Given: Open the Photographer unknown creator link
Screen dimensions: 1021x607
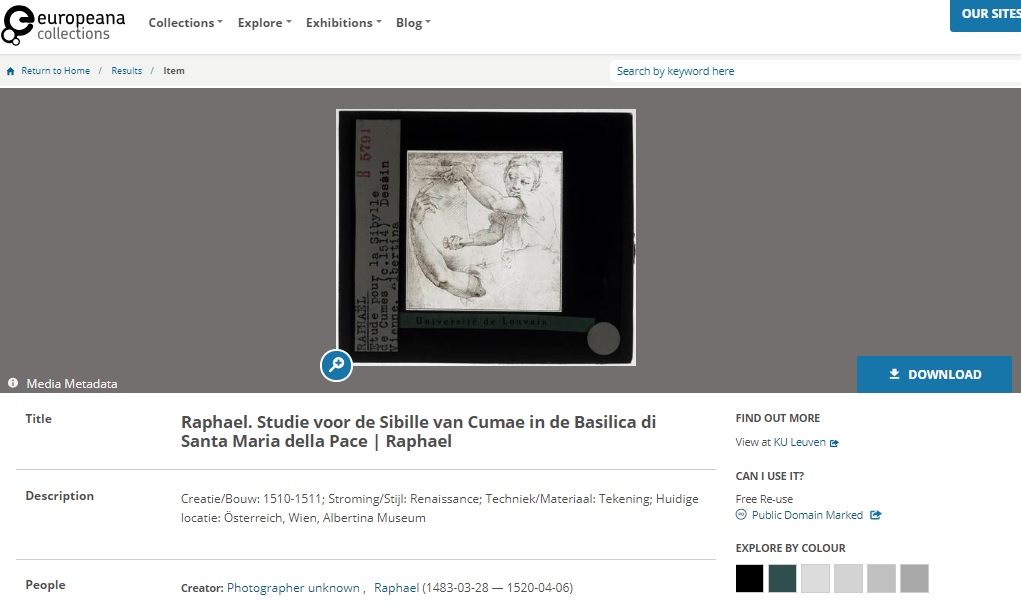Looking at the screenshot, I should click(x=293, y=587).
